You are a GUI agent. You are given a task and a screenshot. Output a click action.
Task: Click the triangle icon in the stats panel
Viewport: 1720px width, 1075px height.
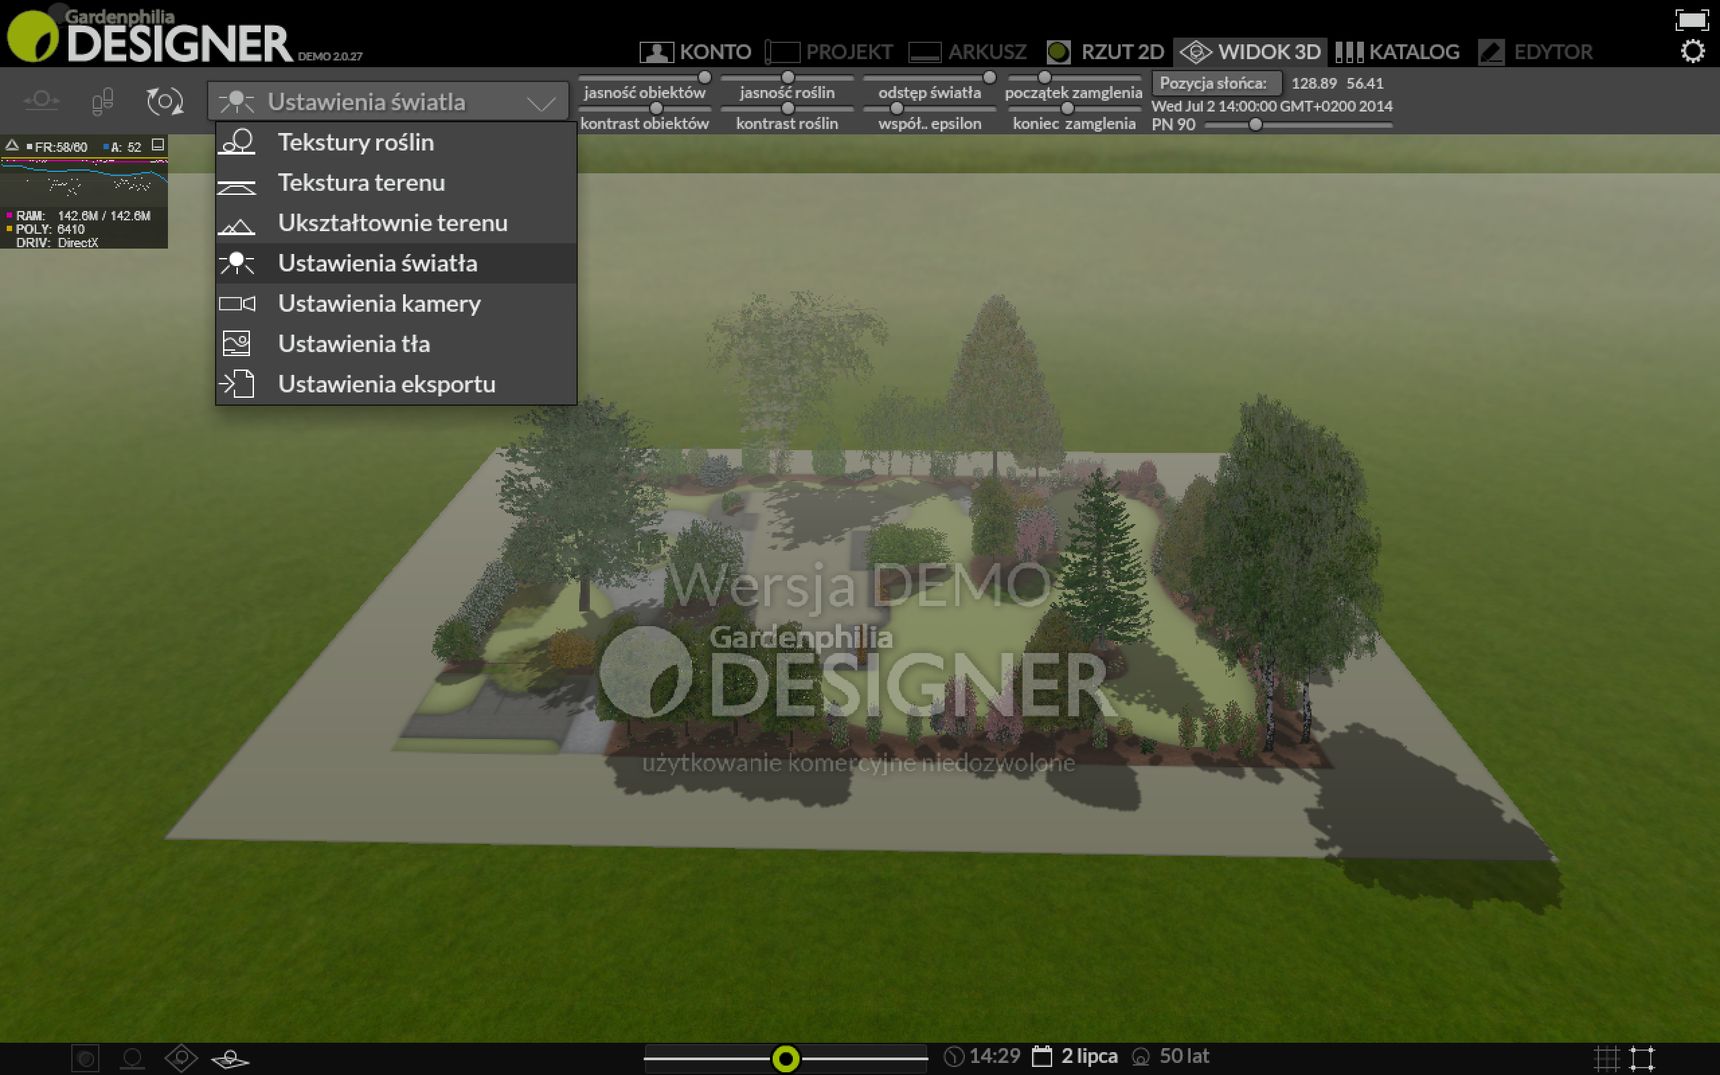coord(12,146)
